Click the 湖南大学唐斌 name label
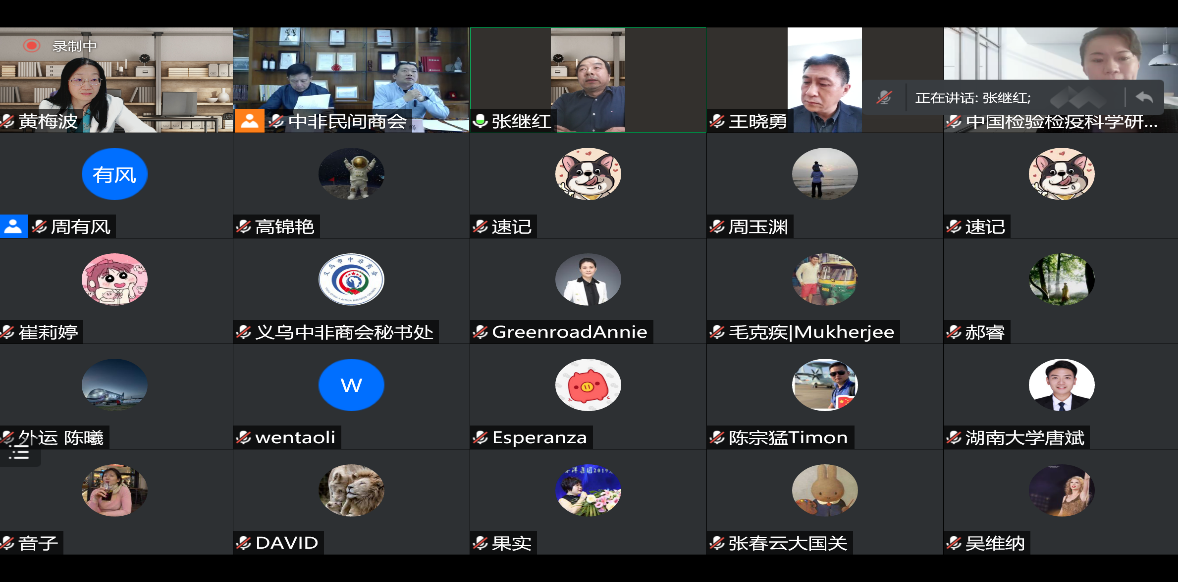The width and height of the screenshot is (1178, 582). click(x=1024, y=437)
